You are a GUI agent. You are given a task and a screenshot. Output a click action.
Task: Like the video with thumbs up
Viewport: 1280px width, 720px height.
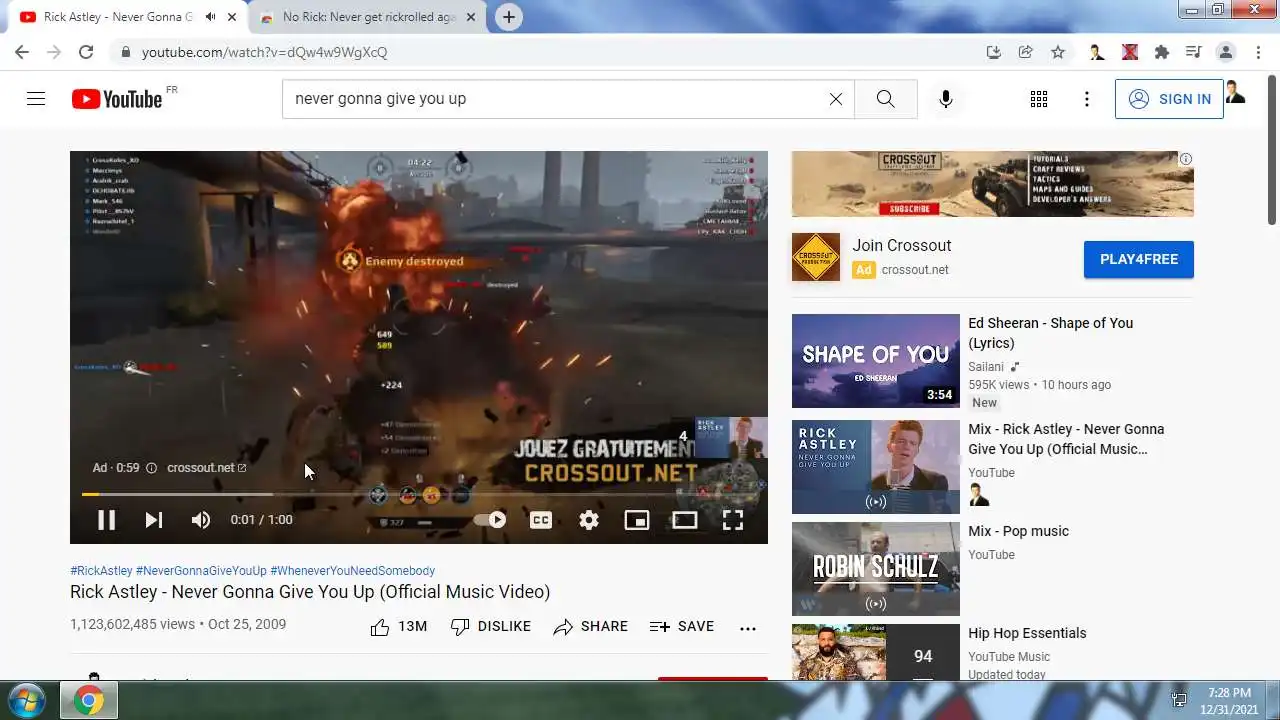click(x=398, y=627)
